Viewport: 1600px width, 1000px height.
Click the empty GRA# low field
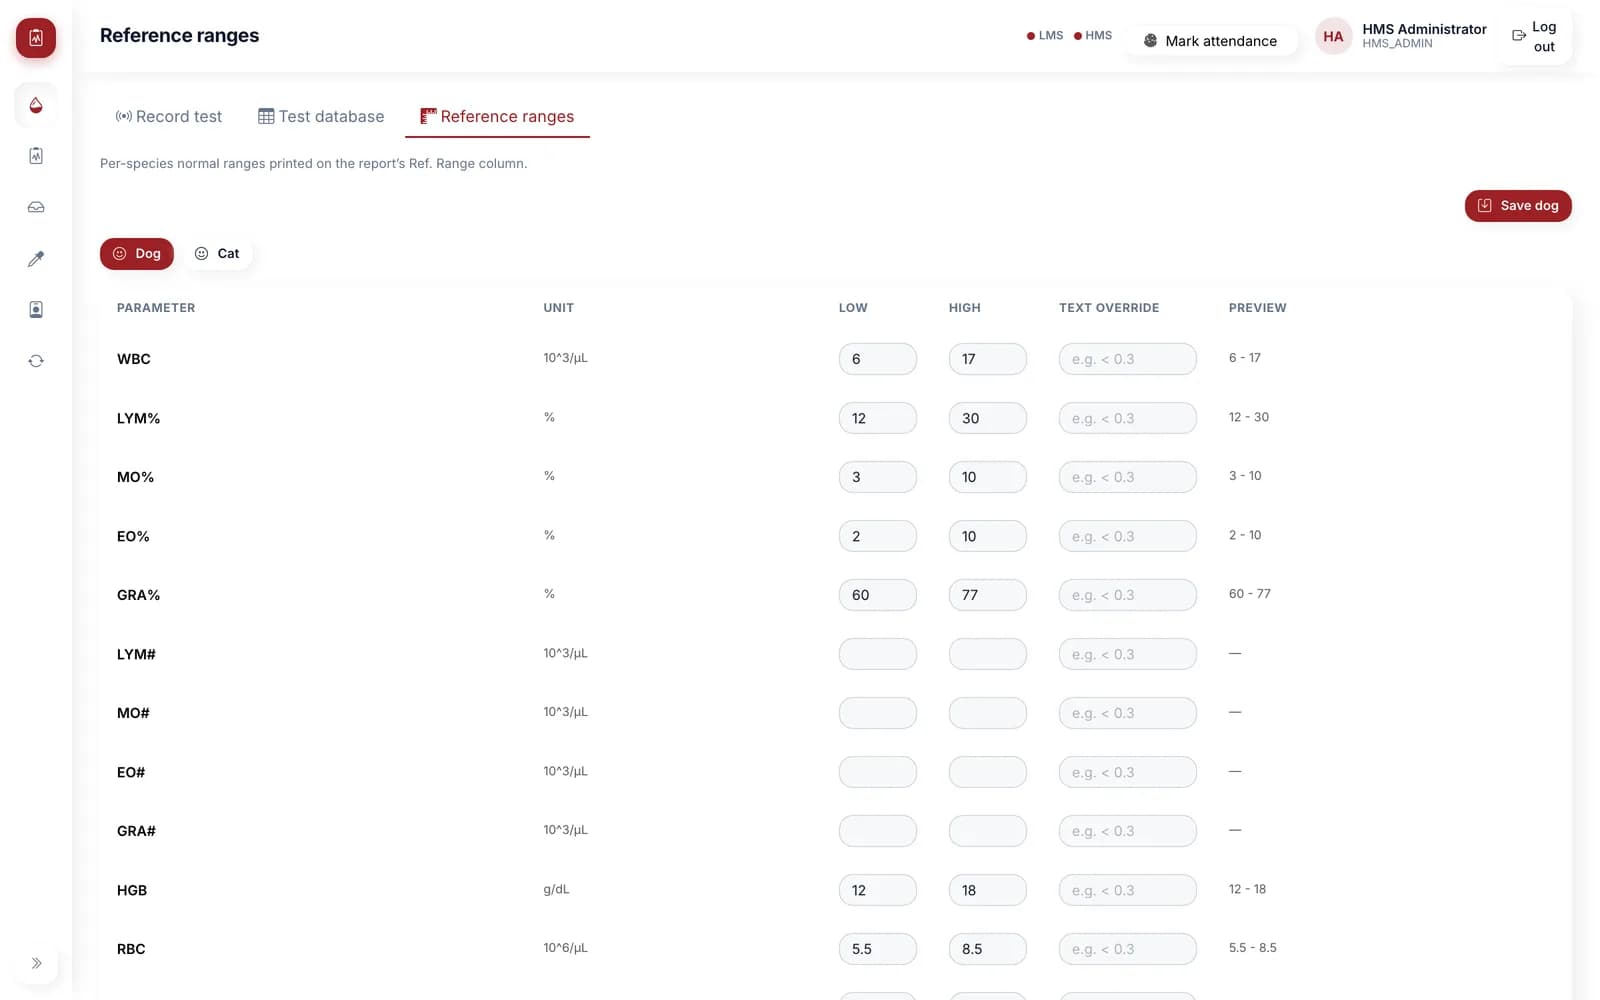pyautogui.click(x=878, y=831)
